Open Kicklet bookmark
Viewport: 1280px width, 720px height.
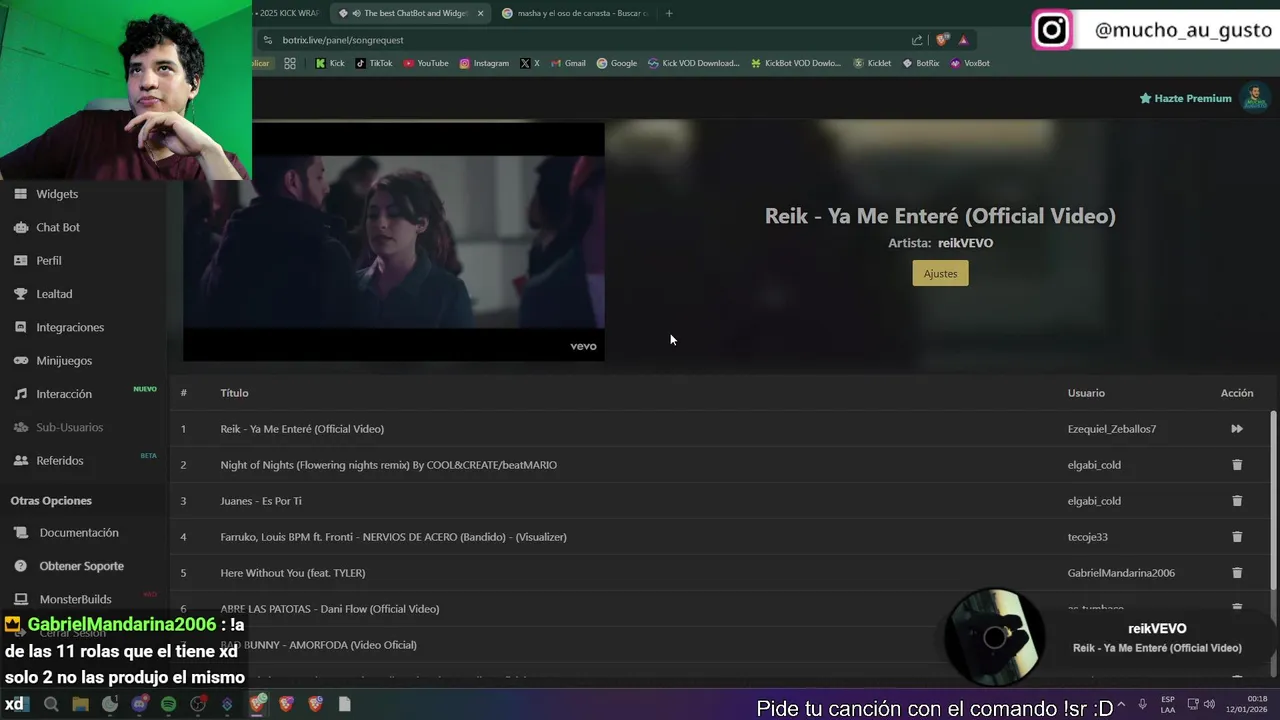point(872,63)
